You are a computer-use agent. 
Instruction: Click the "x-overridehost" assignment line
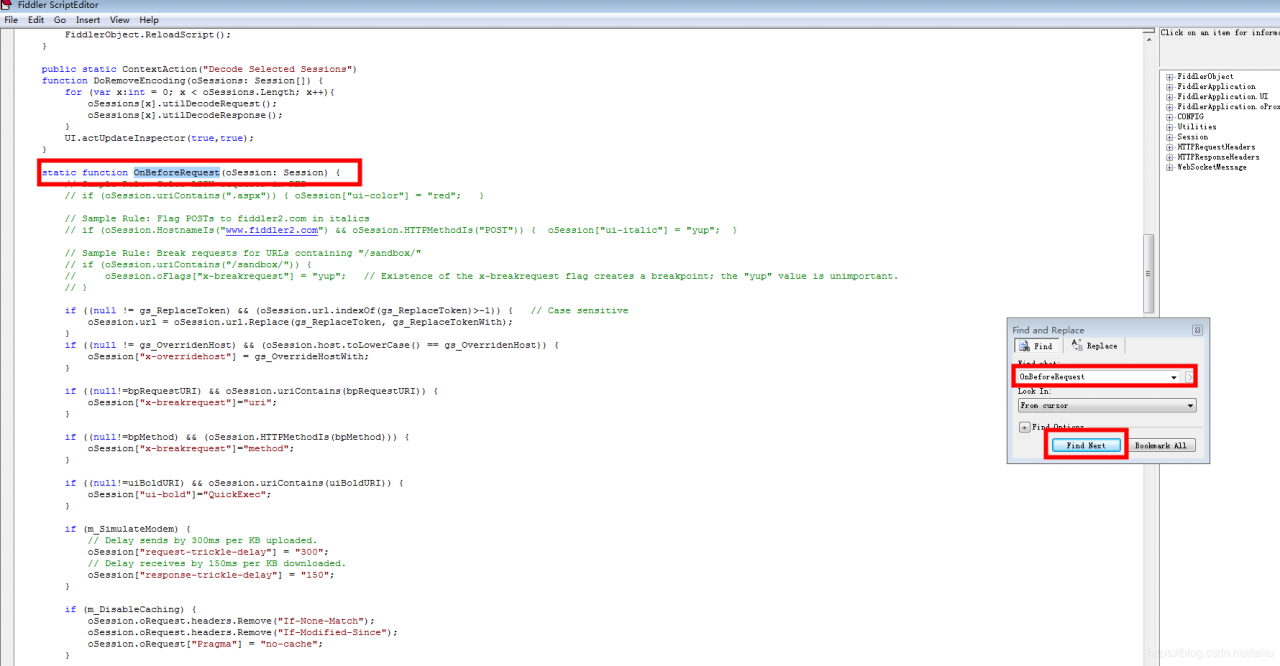(x=229, y=356)
